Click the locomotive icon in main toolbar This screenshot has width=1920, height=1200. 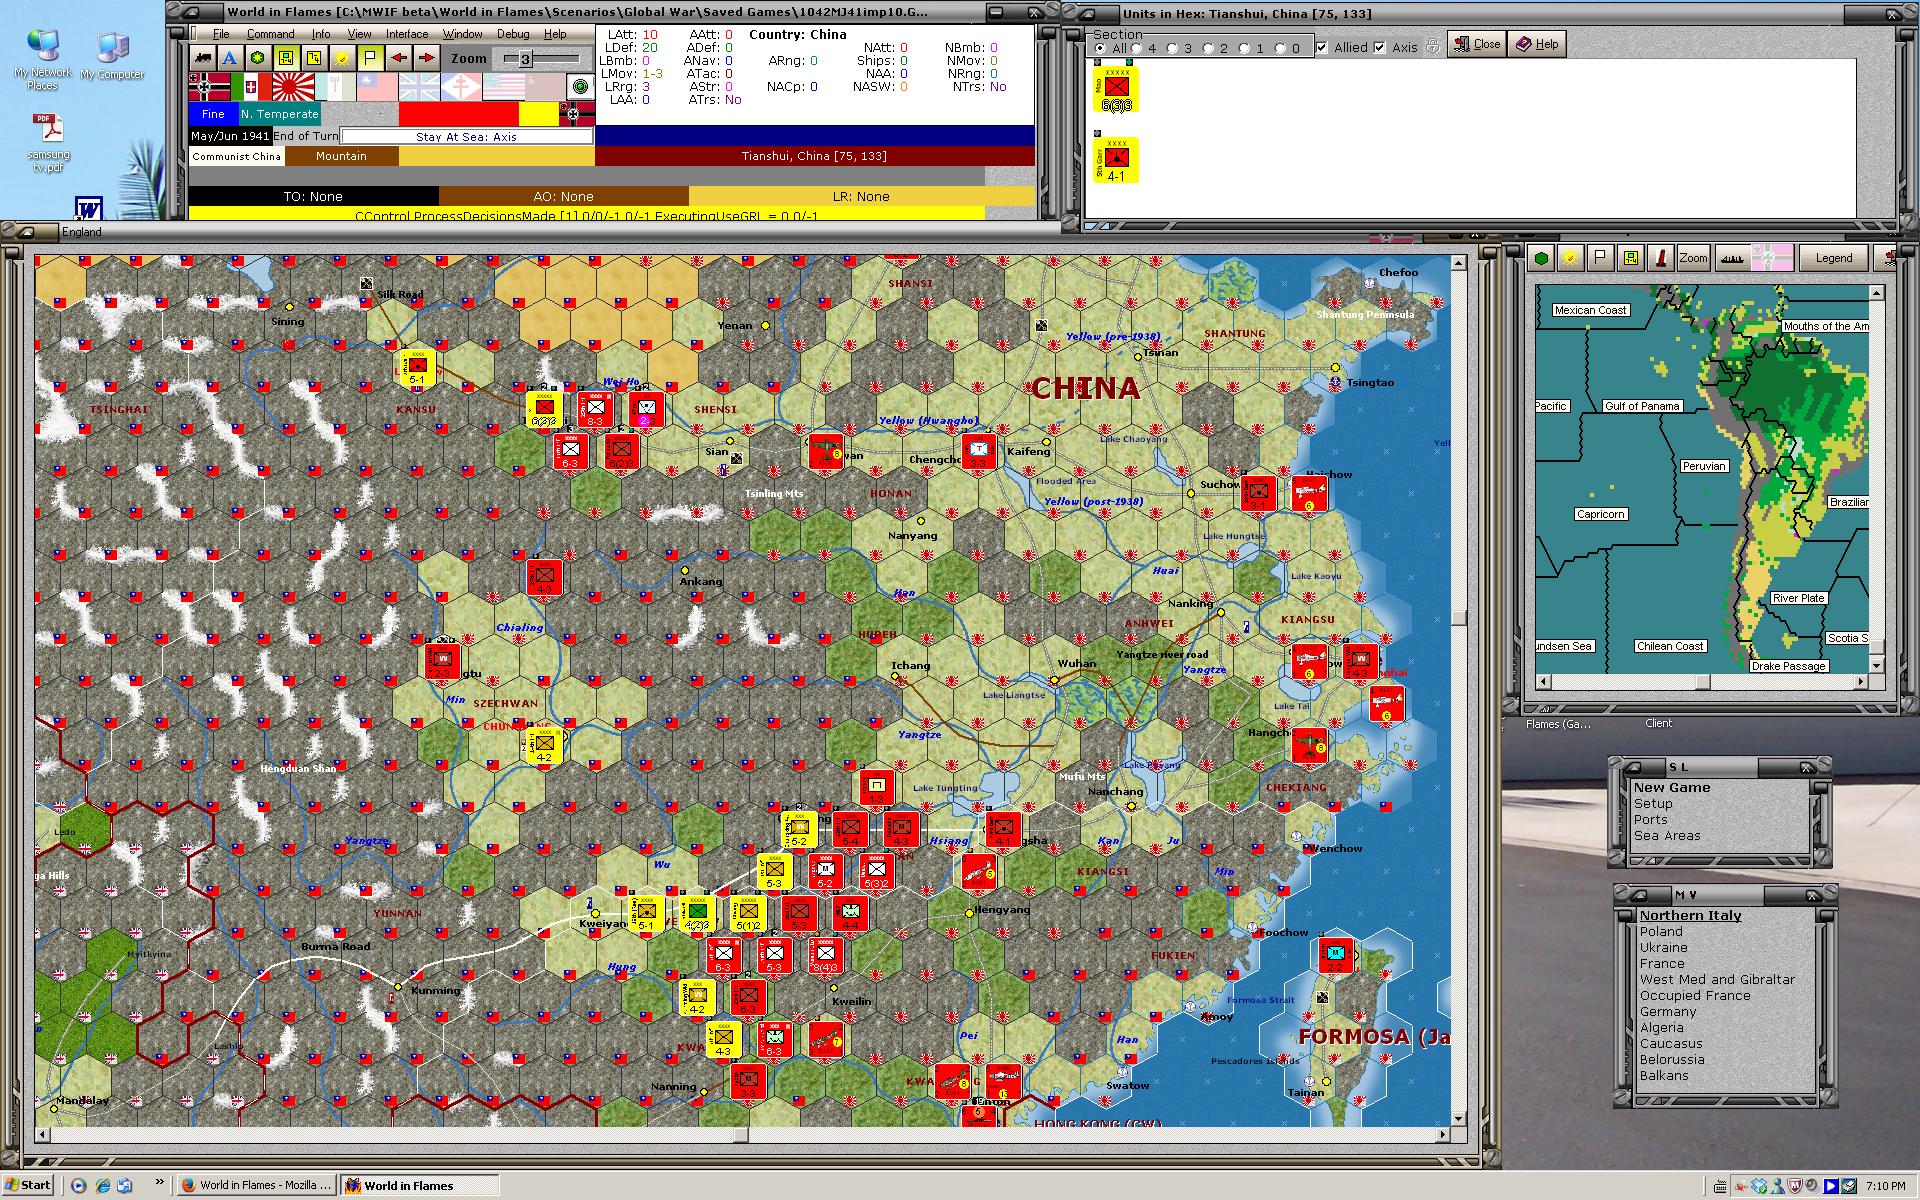[x=203, y=58]
